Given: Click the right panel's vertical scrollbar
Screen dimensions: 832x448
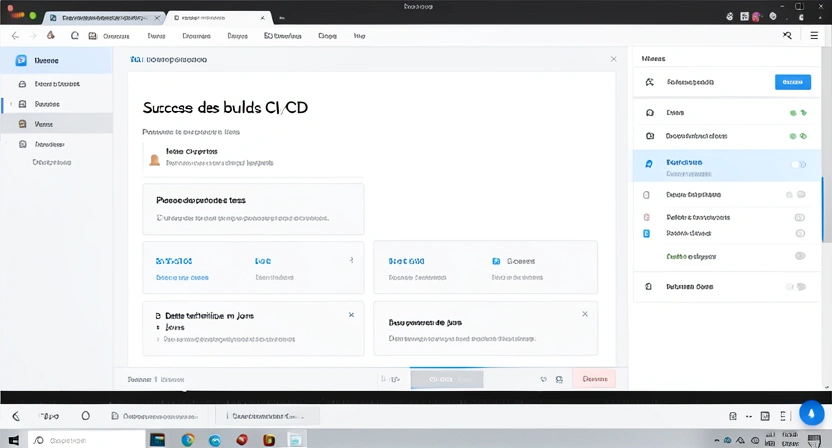Looking at the screenshot, I should pyautogui.click(x=823, y=210).
